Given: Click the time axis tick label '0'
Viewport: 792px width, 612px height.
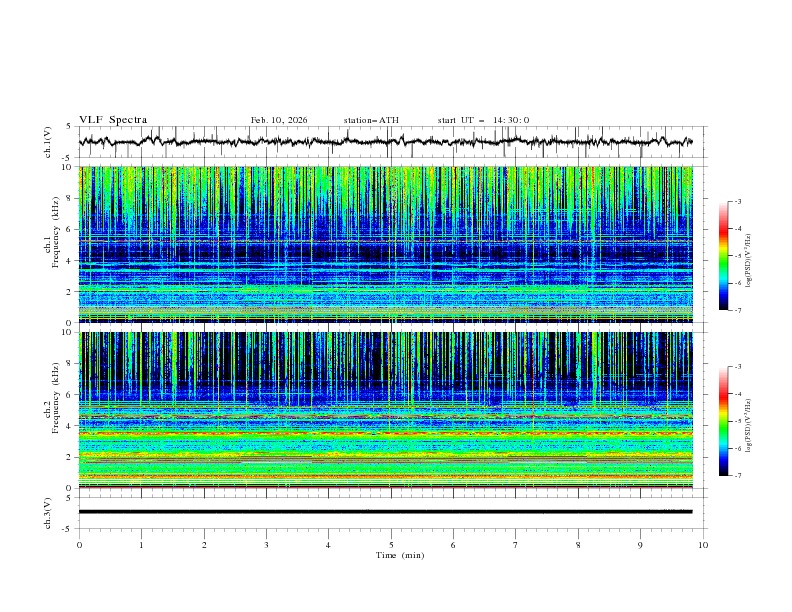Looking at the screenshot, I should [79, 545].
